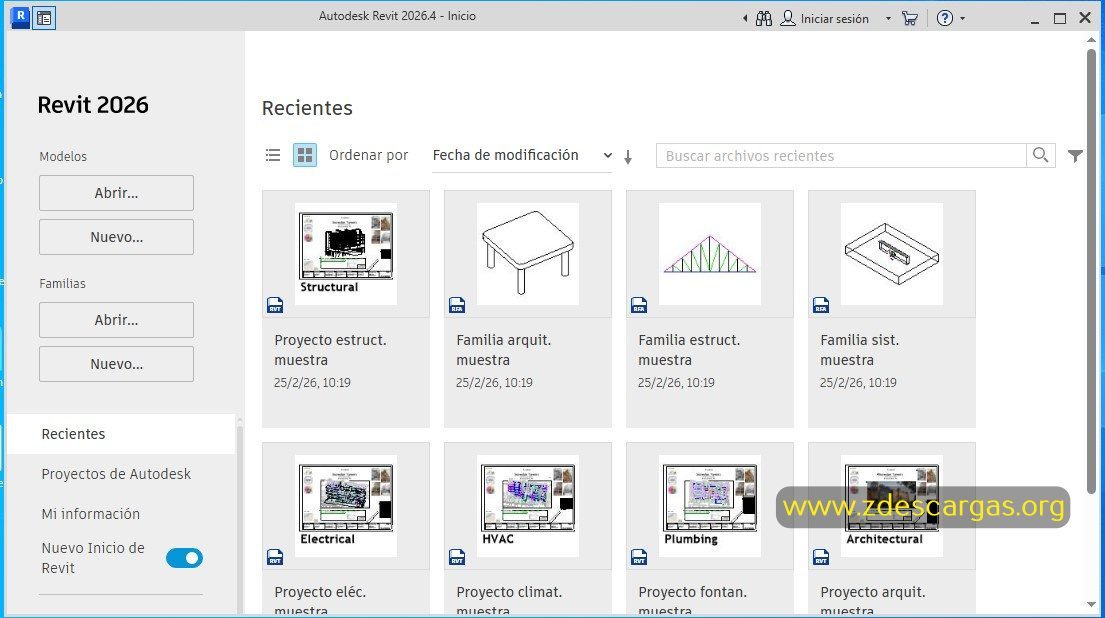
Task: Click RFA file icon on Familia sist. card
Action: 820,305
